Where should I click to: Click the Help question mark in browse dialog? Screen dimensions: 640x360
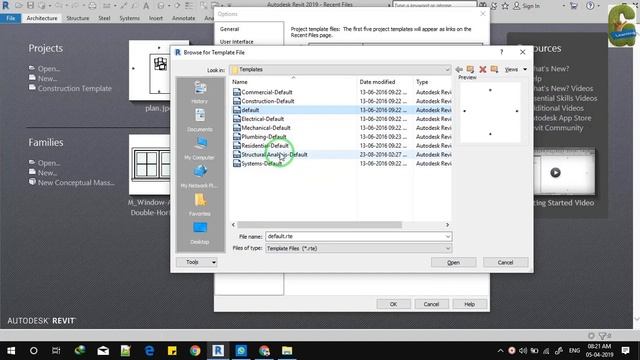(x=502, y=52)
